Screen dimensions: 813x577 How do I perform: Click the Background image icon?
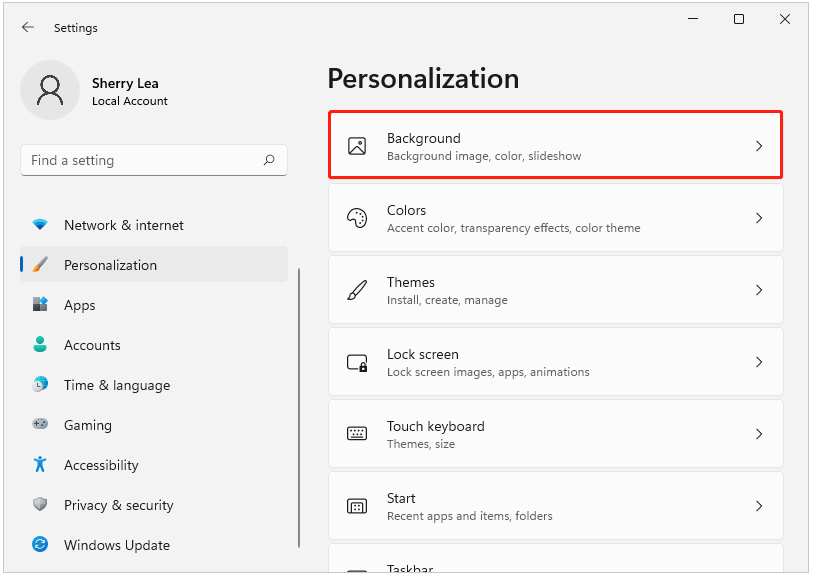point(357,145)
